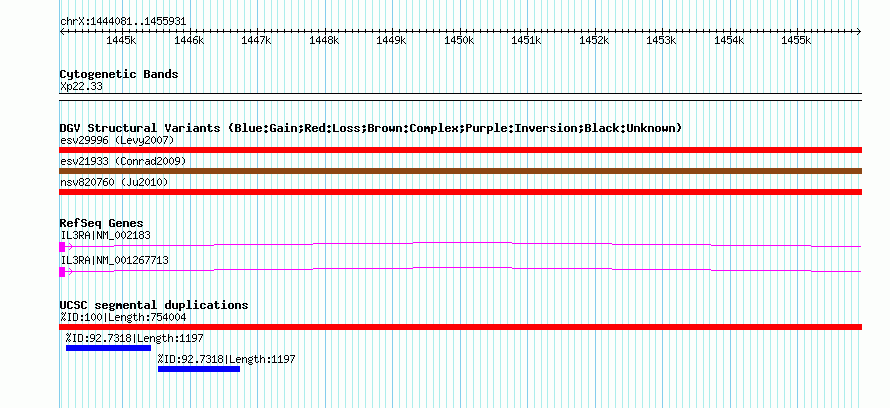Click the NM_002183 intron line

click(x=463, y=245)
